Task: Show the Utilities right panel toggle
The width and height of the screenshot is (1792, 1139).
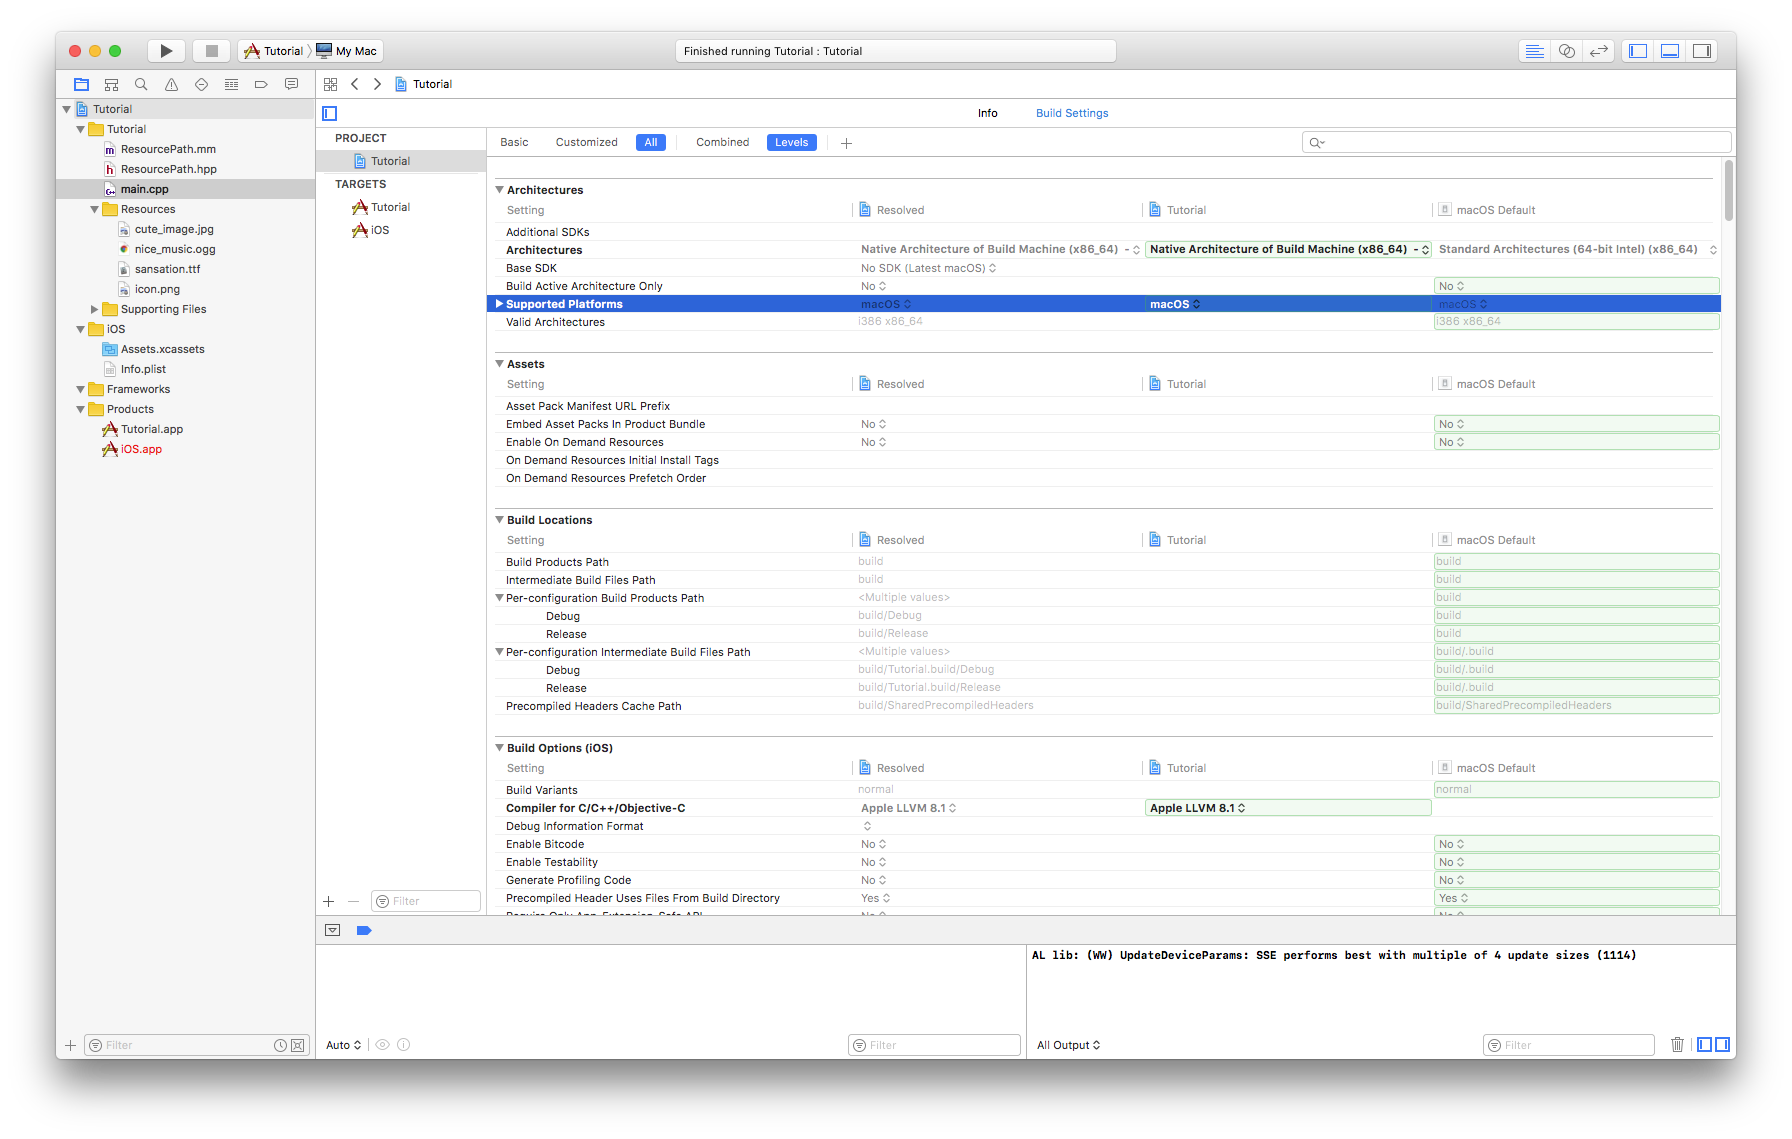Action: (1701, 50)
